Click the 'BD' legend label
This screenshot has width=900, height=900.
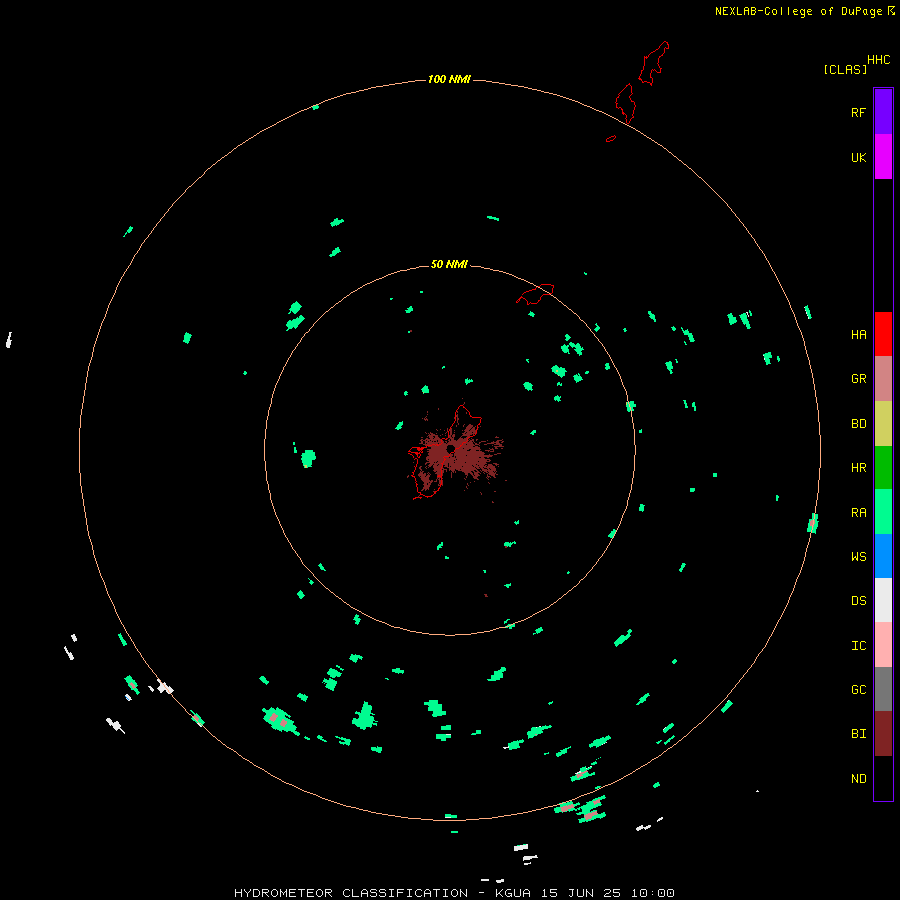click(858, 424)
